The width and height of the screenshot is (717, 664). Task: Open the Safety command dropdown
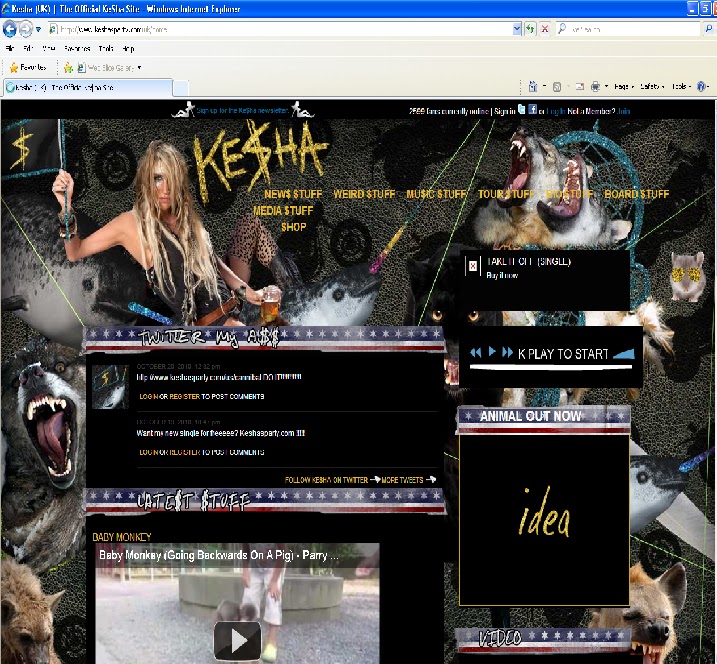[653, 86]
